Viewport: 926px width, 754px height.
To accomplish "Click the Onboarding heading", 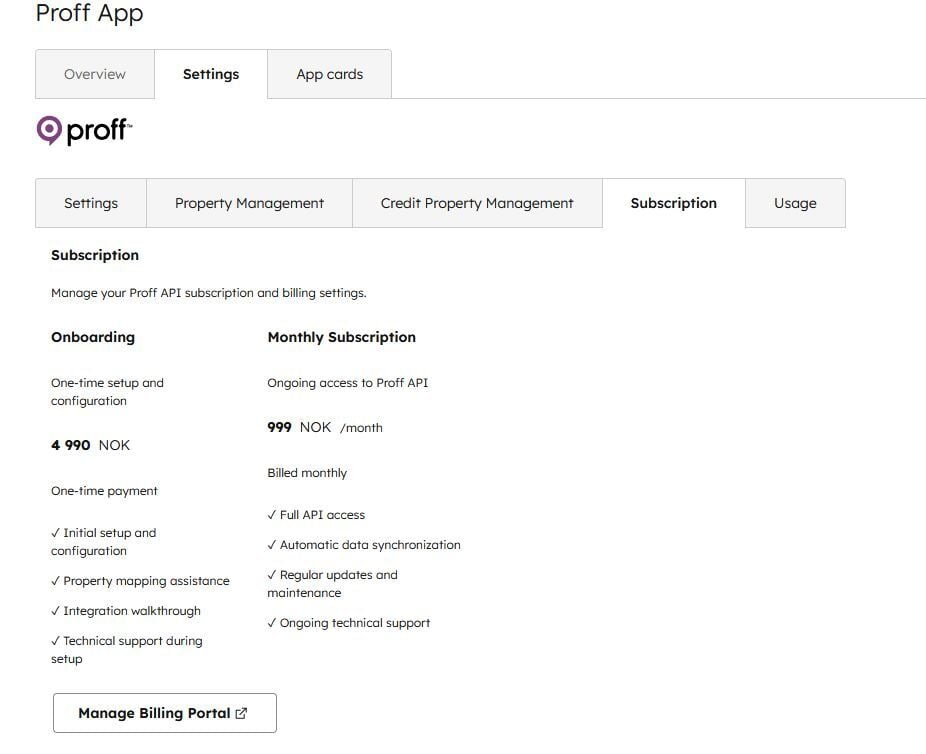I will click(x=93, y=337).
